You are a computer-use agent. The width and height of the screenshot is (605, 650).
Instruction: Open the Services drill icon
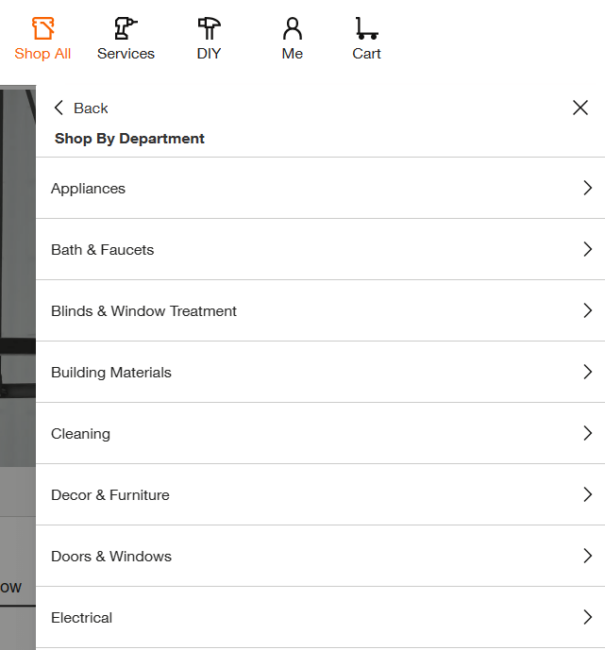click(x=126, y=28)
